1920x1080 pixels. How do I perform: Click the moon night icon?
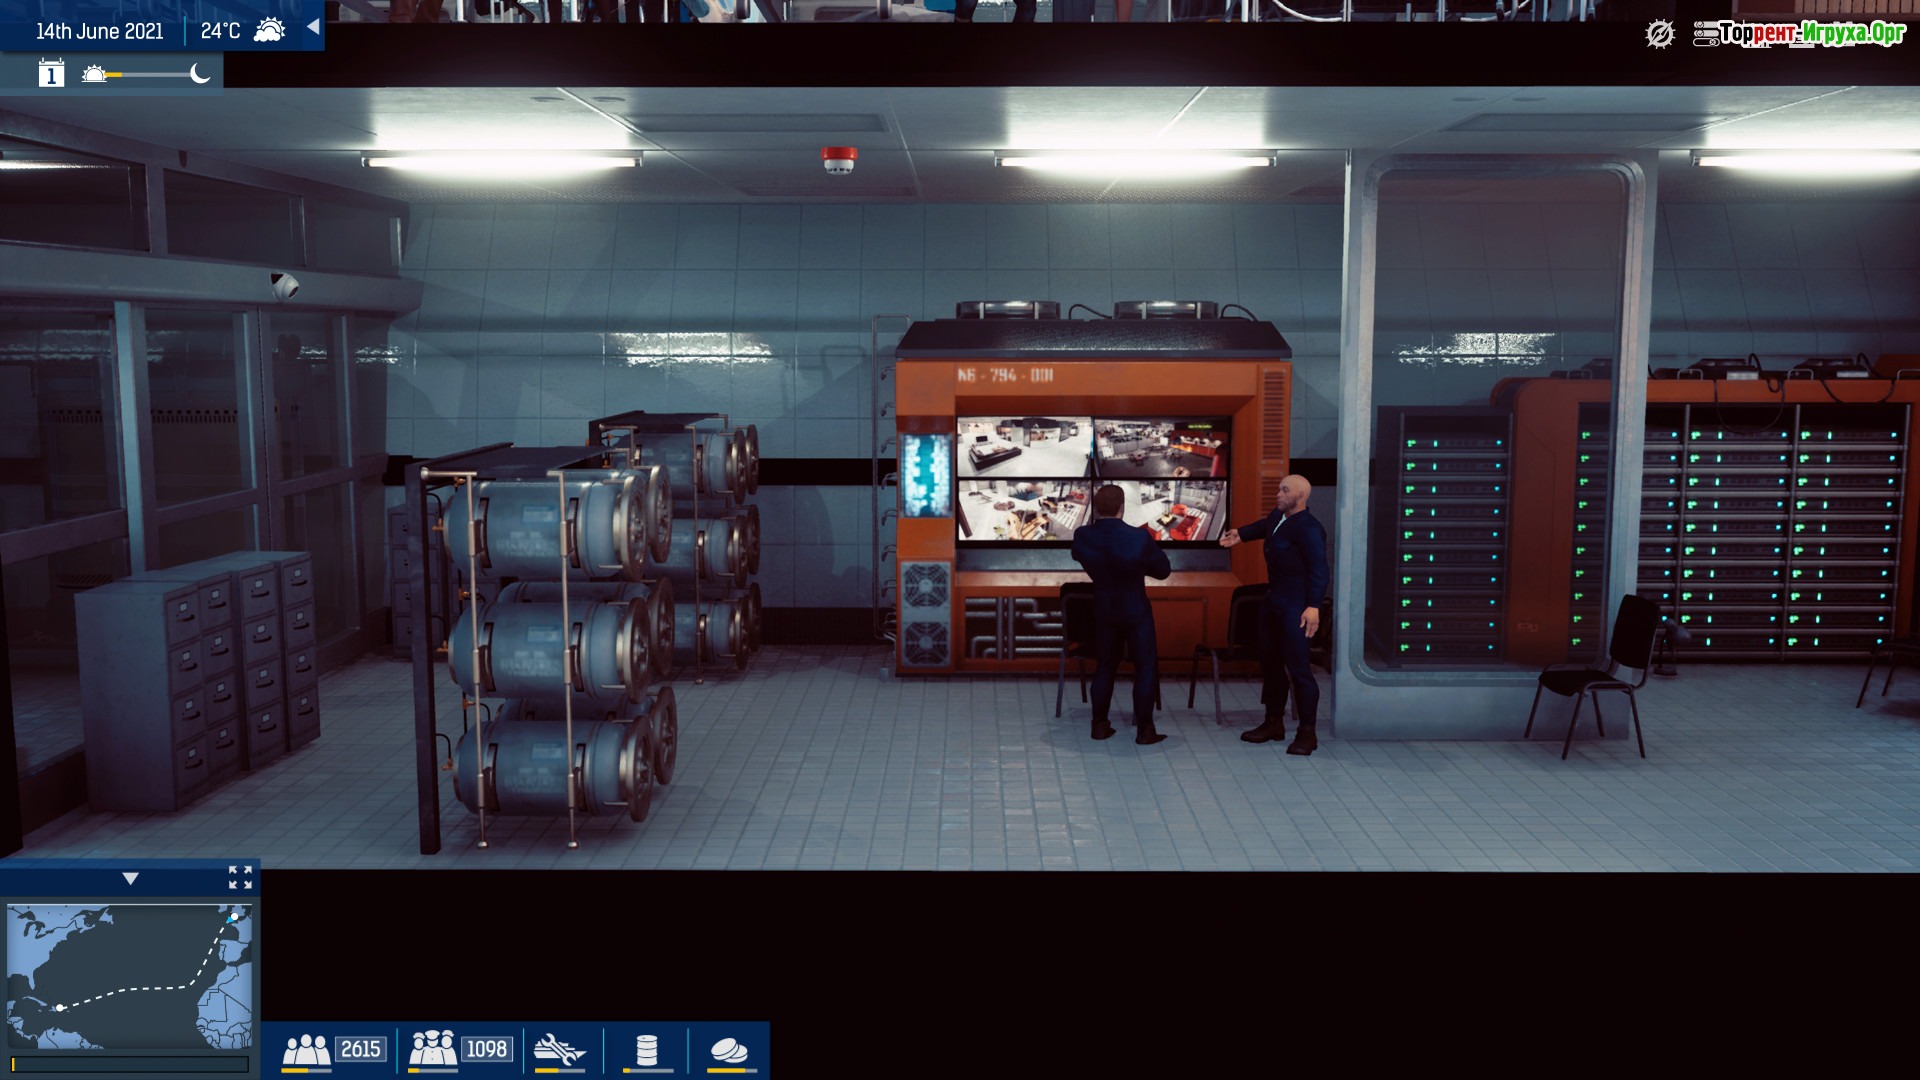pos(200,74)
